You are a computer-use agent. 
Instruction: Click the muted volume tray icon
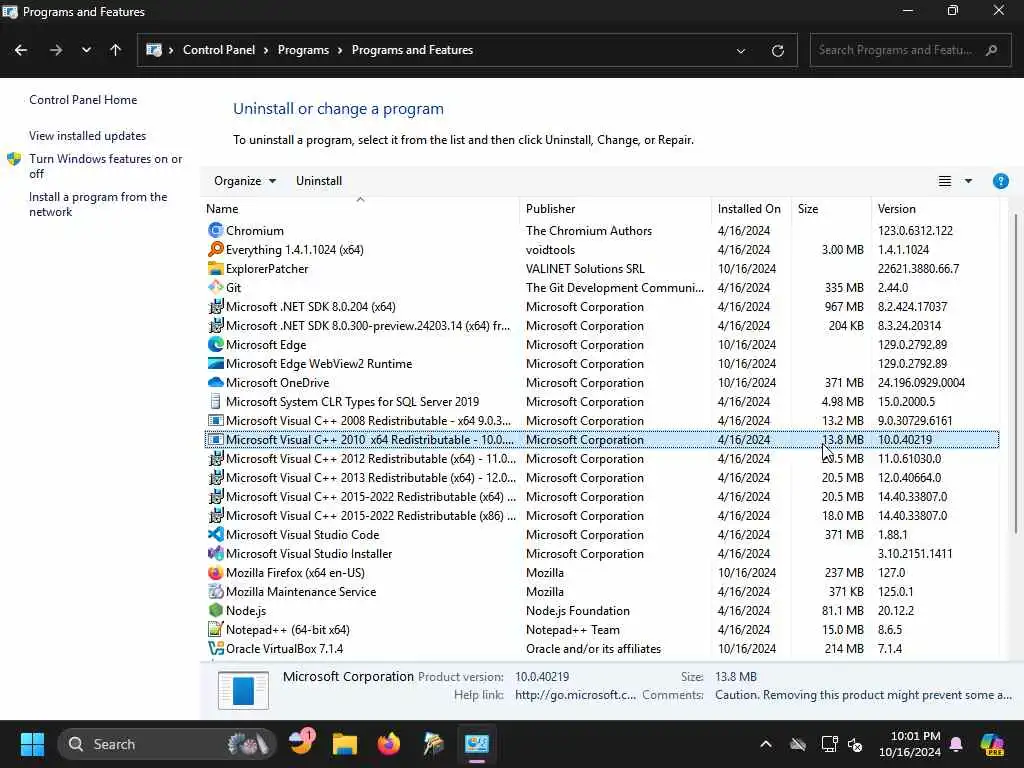855,744
